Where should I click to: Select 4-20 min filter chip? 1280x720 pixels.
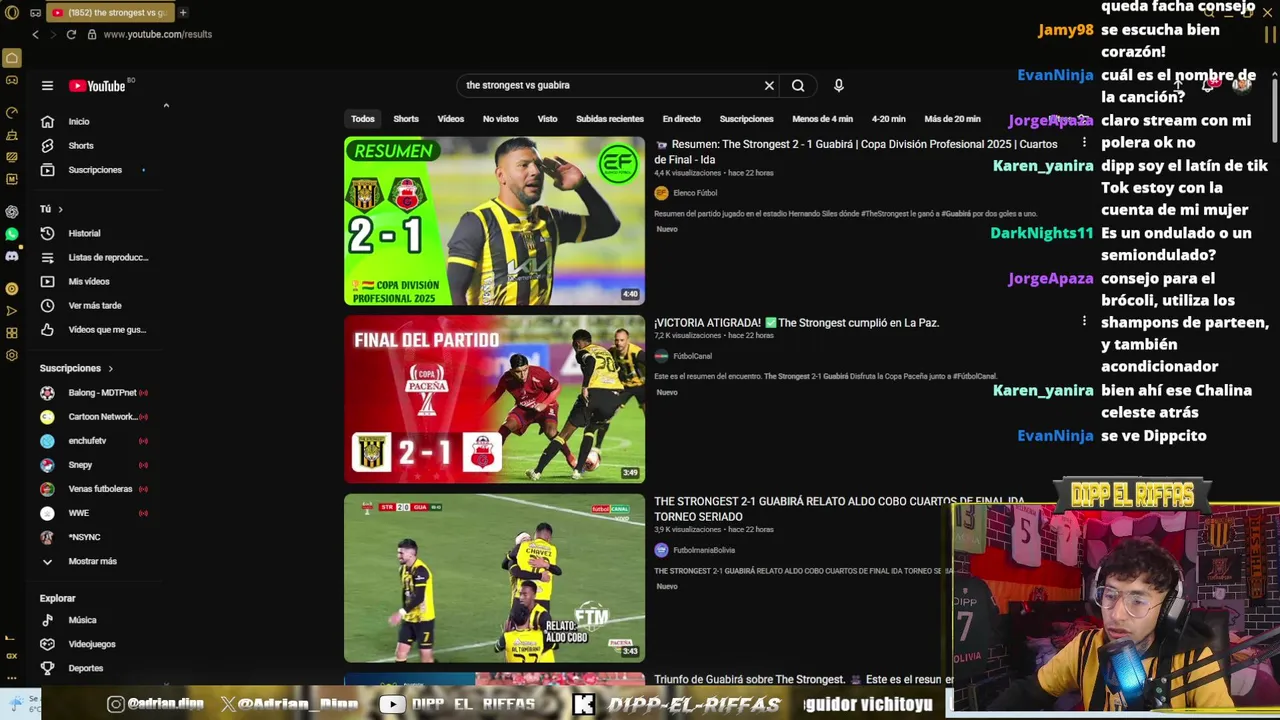[889, 119]
